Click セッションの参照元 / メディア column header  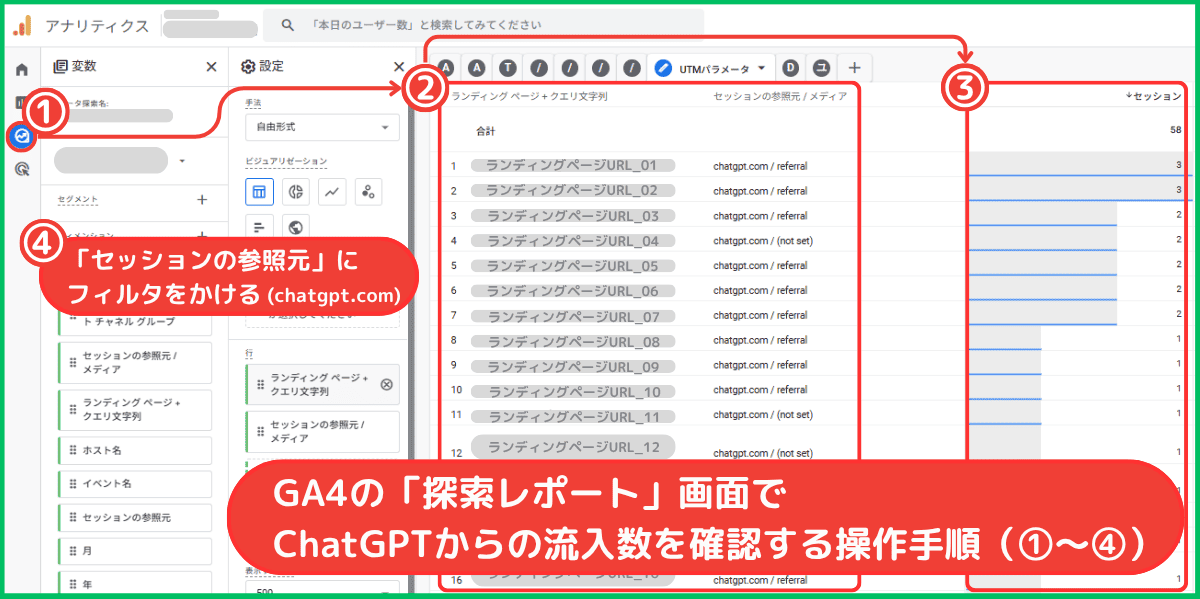click(780, 97)
